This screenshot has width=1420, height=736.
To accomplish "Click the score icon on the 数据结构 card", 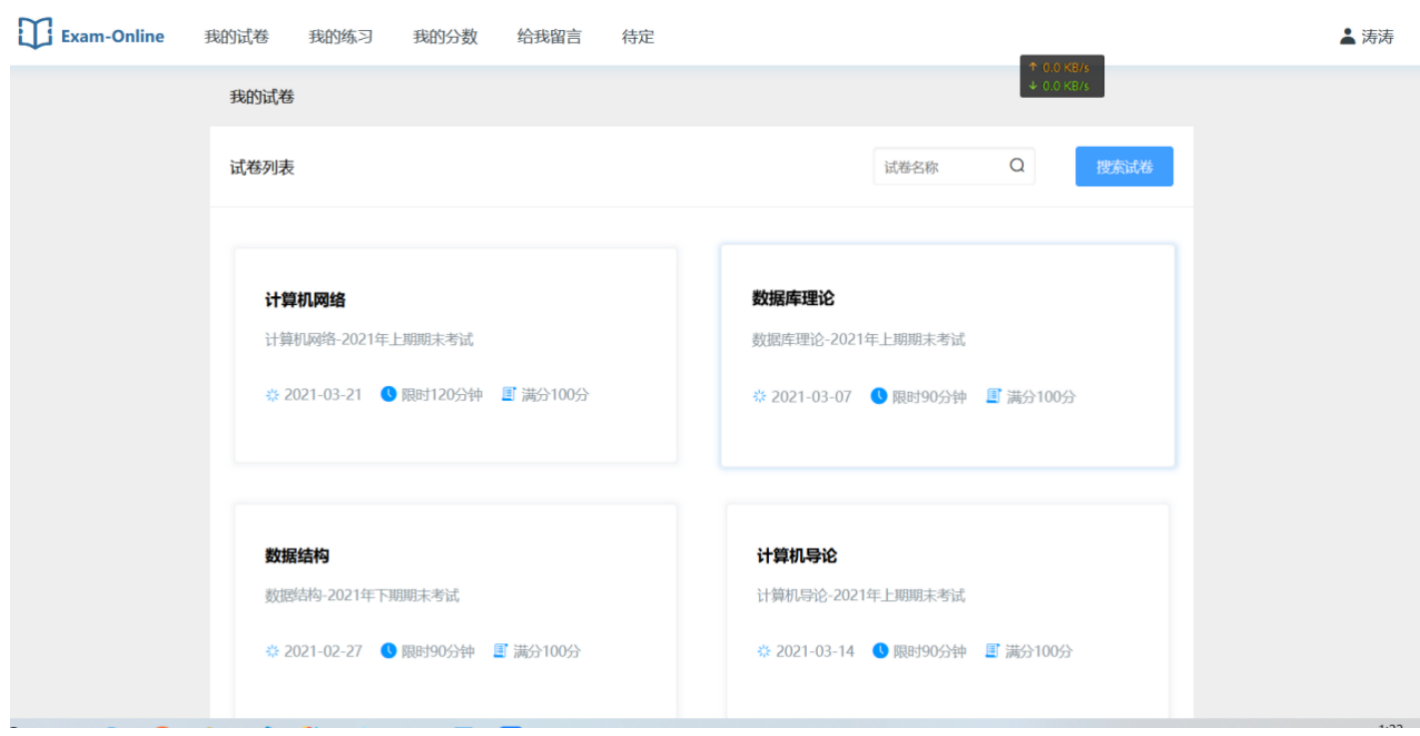I will 501,651.
